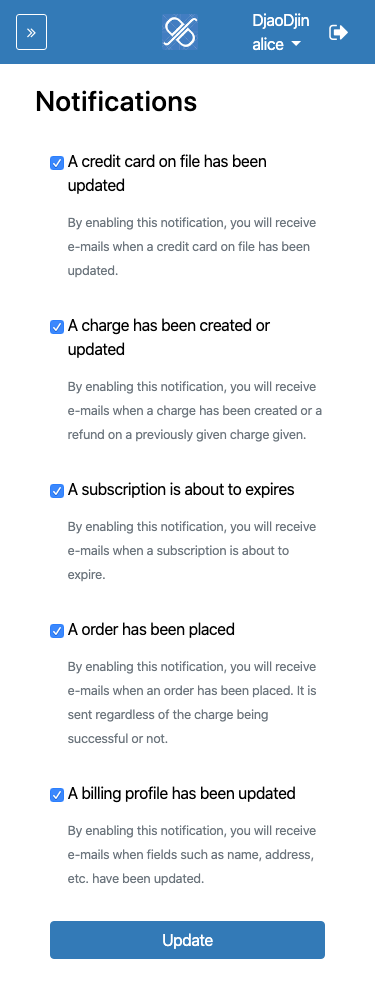Uncheck the credit card updated checkbox
375x1003 pixels.
pyautogui.click(x=57, y=162)
